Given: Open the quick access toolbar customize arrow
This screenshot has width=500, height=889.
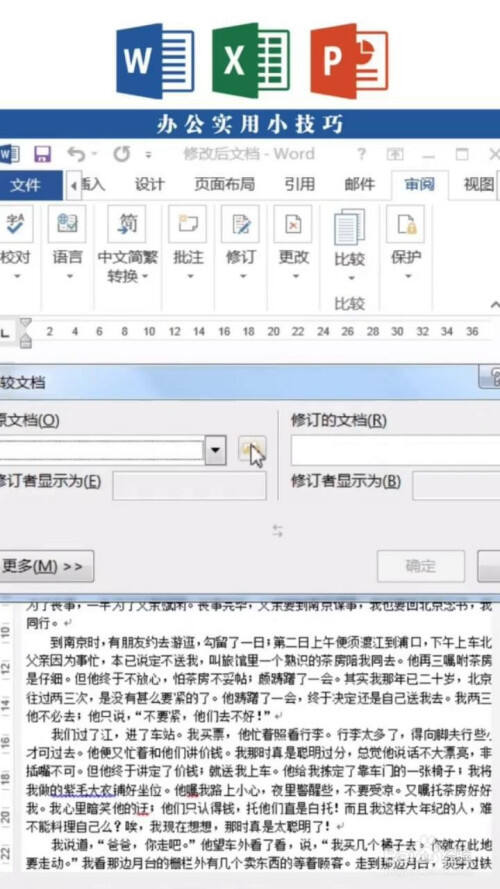Looking at the screenshot, I should (149, 155).
